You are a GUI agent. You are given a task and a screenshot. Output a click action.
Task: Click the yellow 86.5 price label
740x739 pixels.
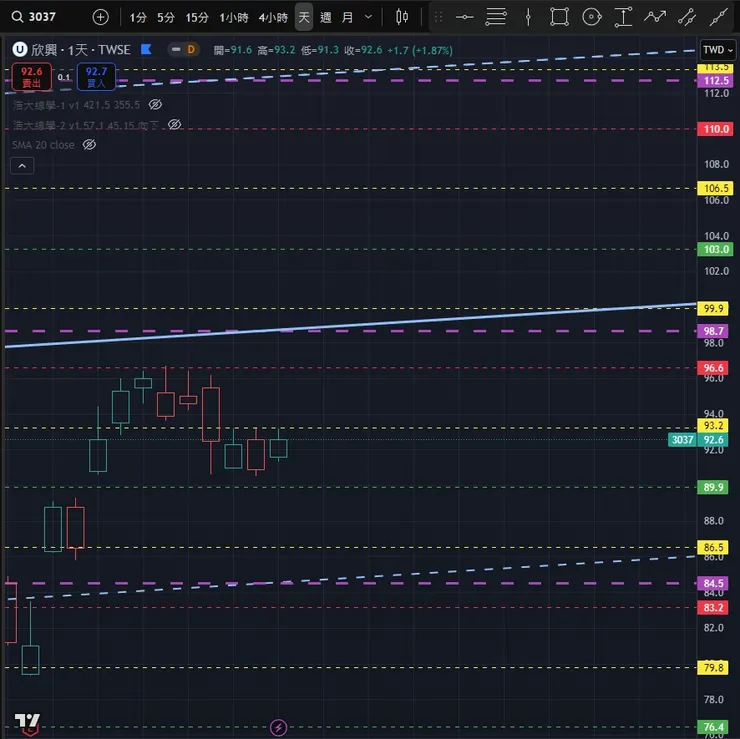713,547
